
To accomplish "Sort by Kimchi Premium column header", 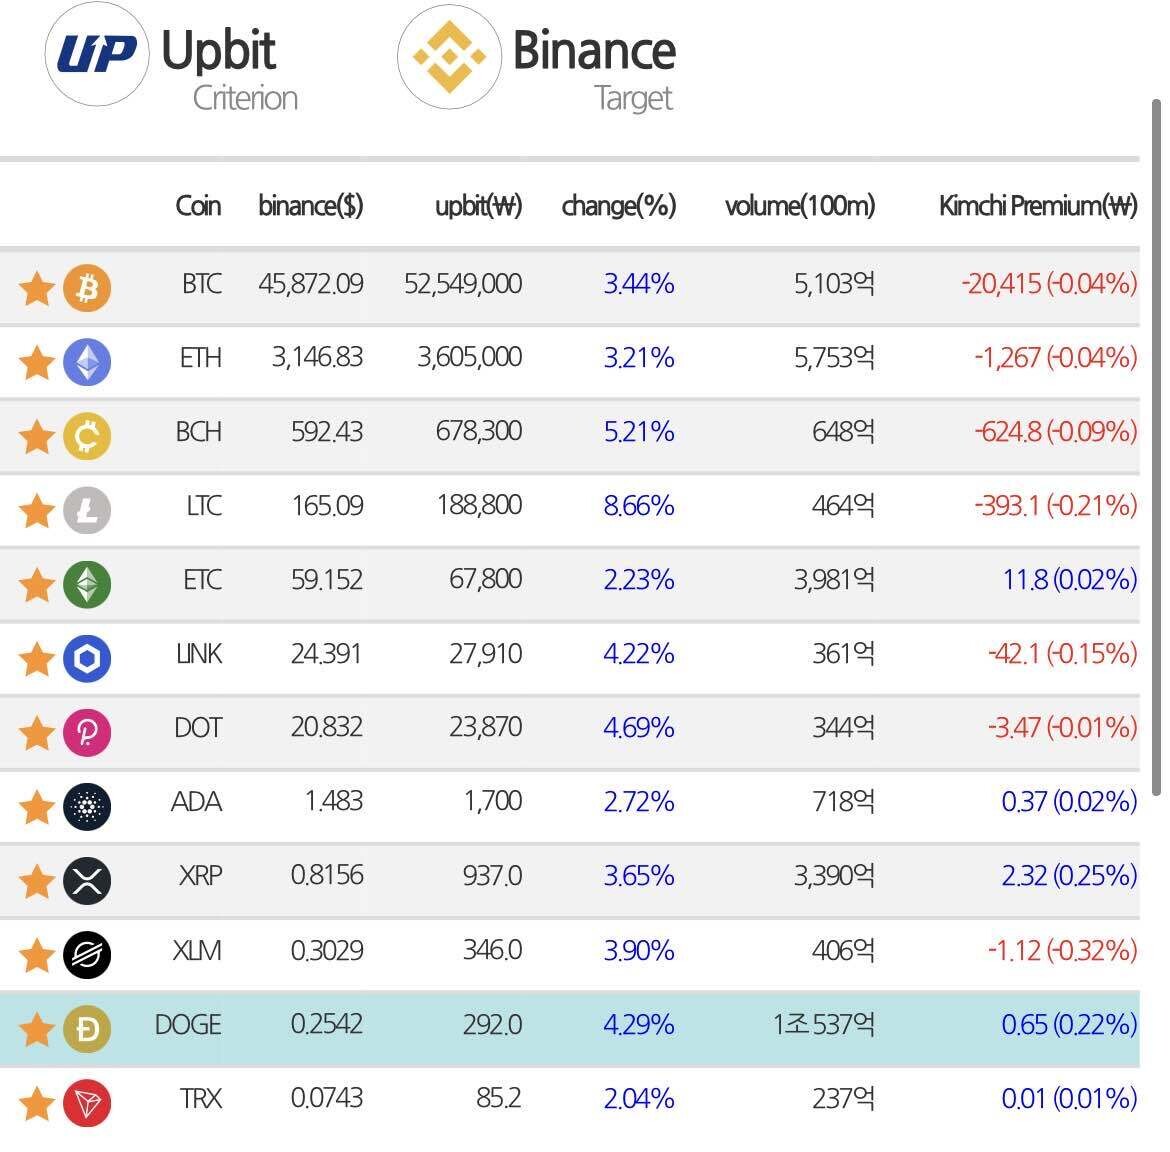I will 1037,206.
